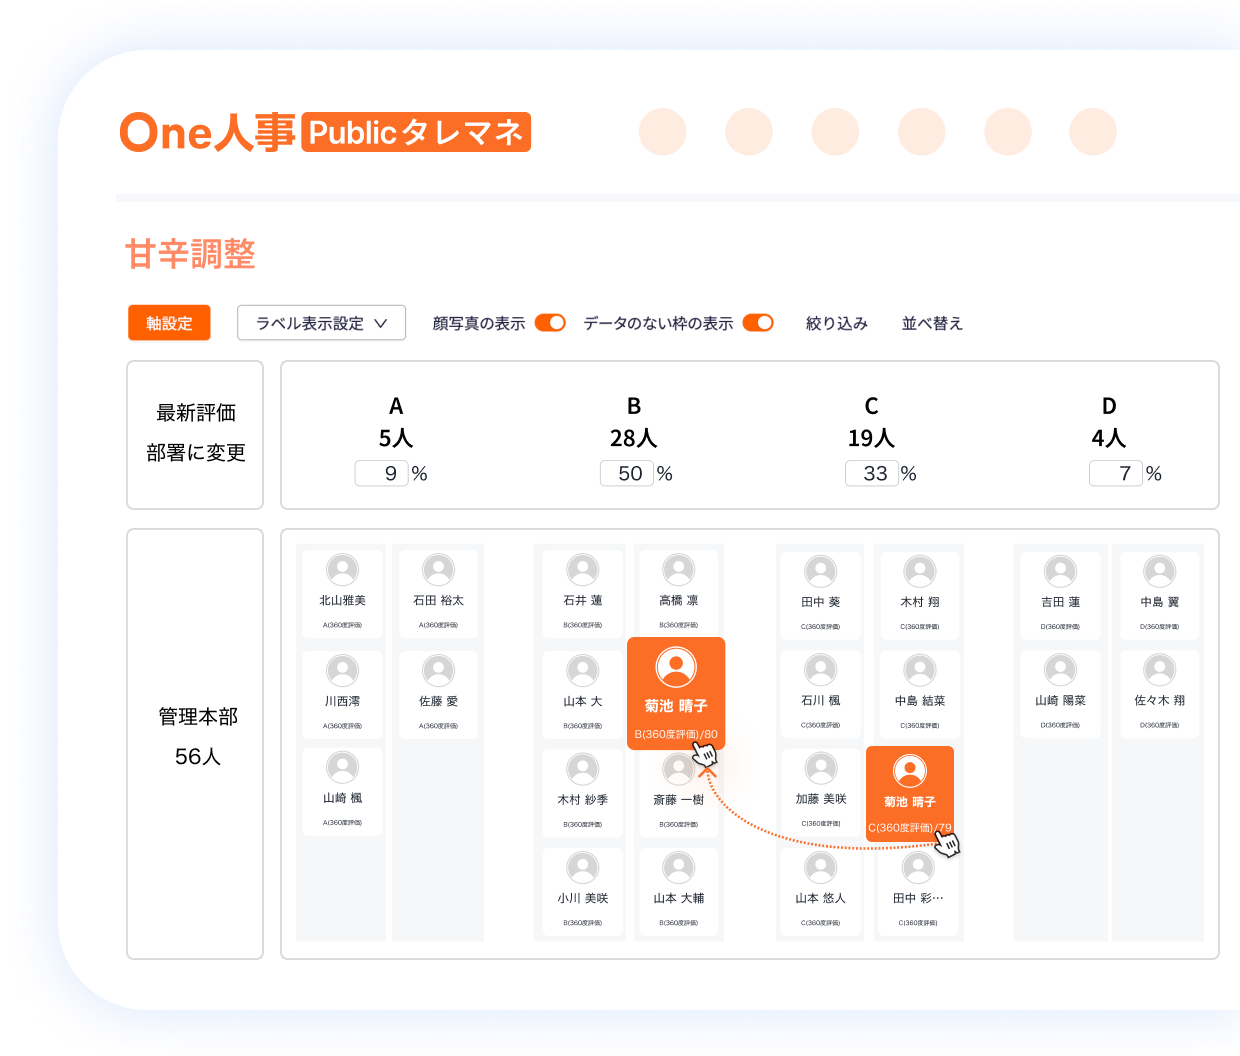1240x1056 pixels.
Task: Click the D column 4人 count
Action: pyautogui.click(x=1109, y=438)
